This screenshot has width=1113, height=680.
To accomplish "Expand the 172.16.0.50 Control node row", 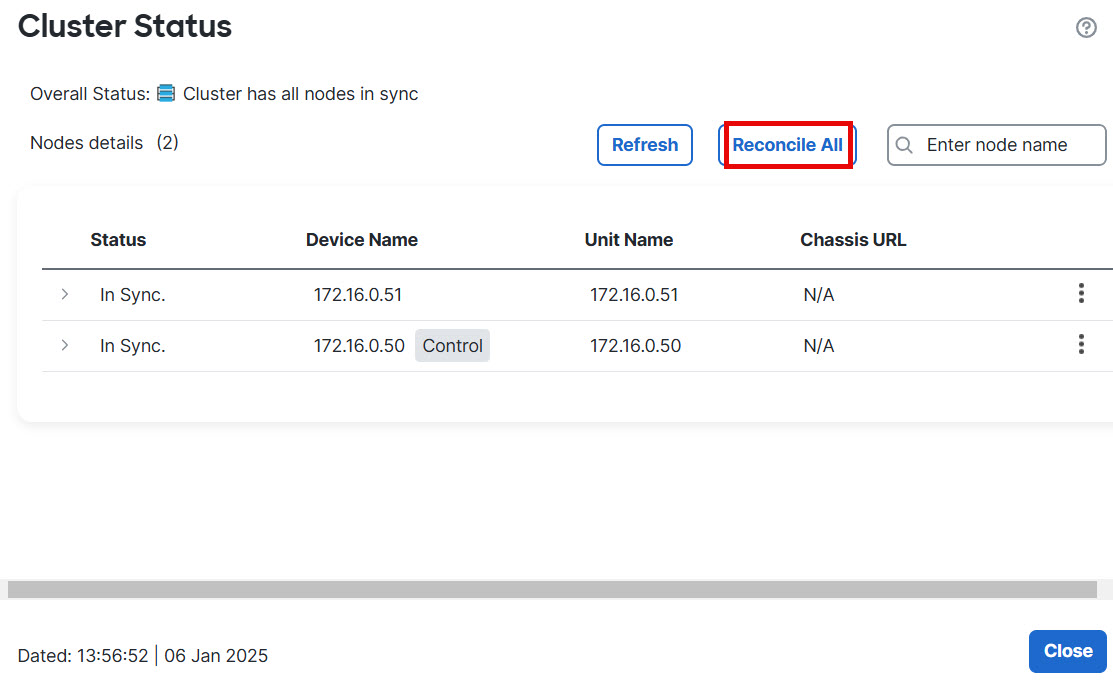I will (x=65, y=345).
